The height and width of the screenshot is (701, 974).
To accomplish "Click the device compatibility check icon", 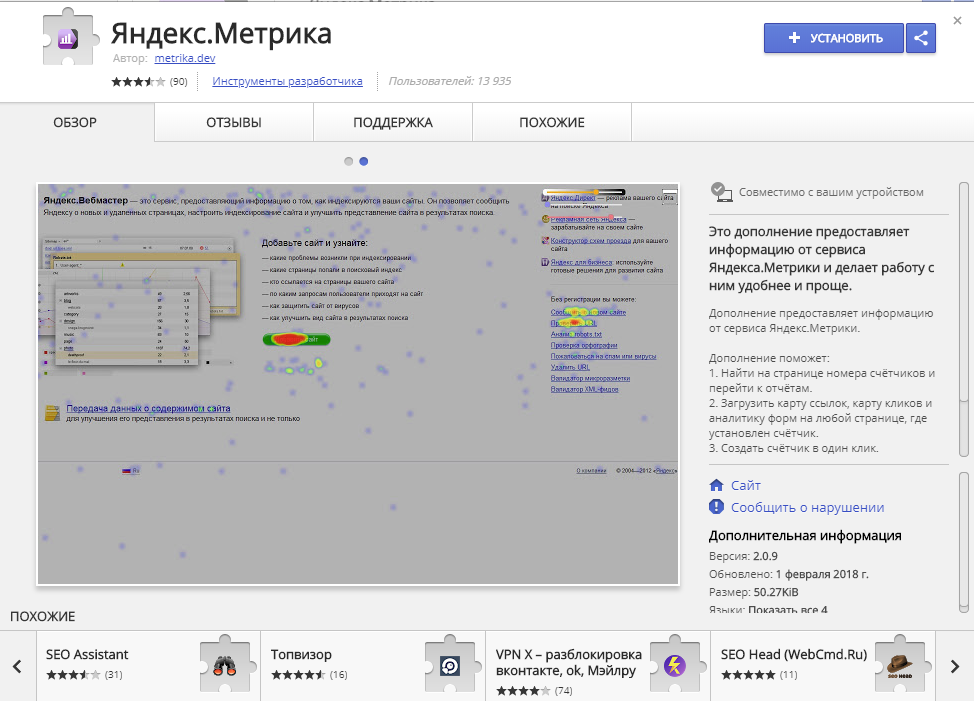I will click(721, 192).
